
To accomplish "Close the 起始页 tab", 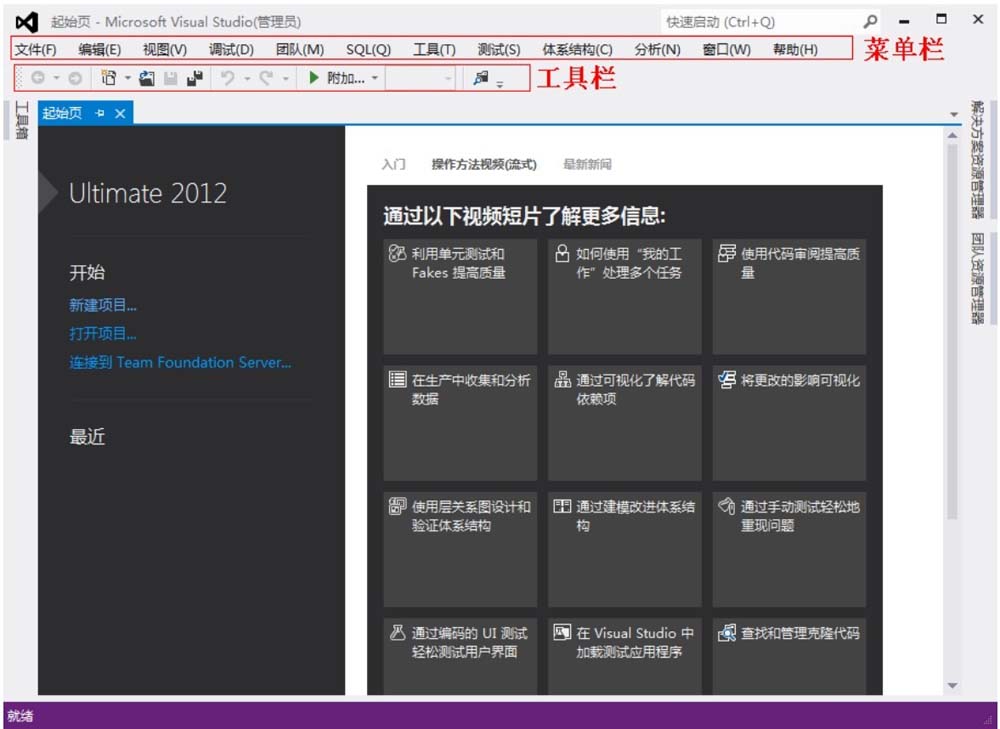I will click(x=120, y=114).
